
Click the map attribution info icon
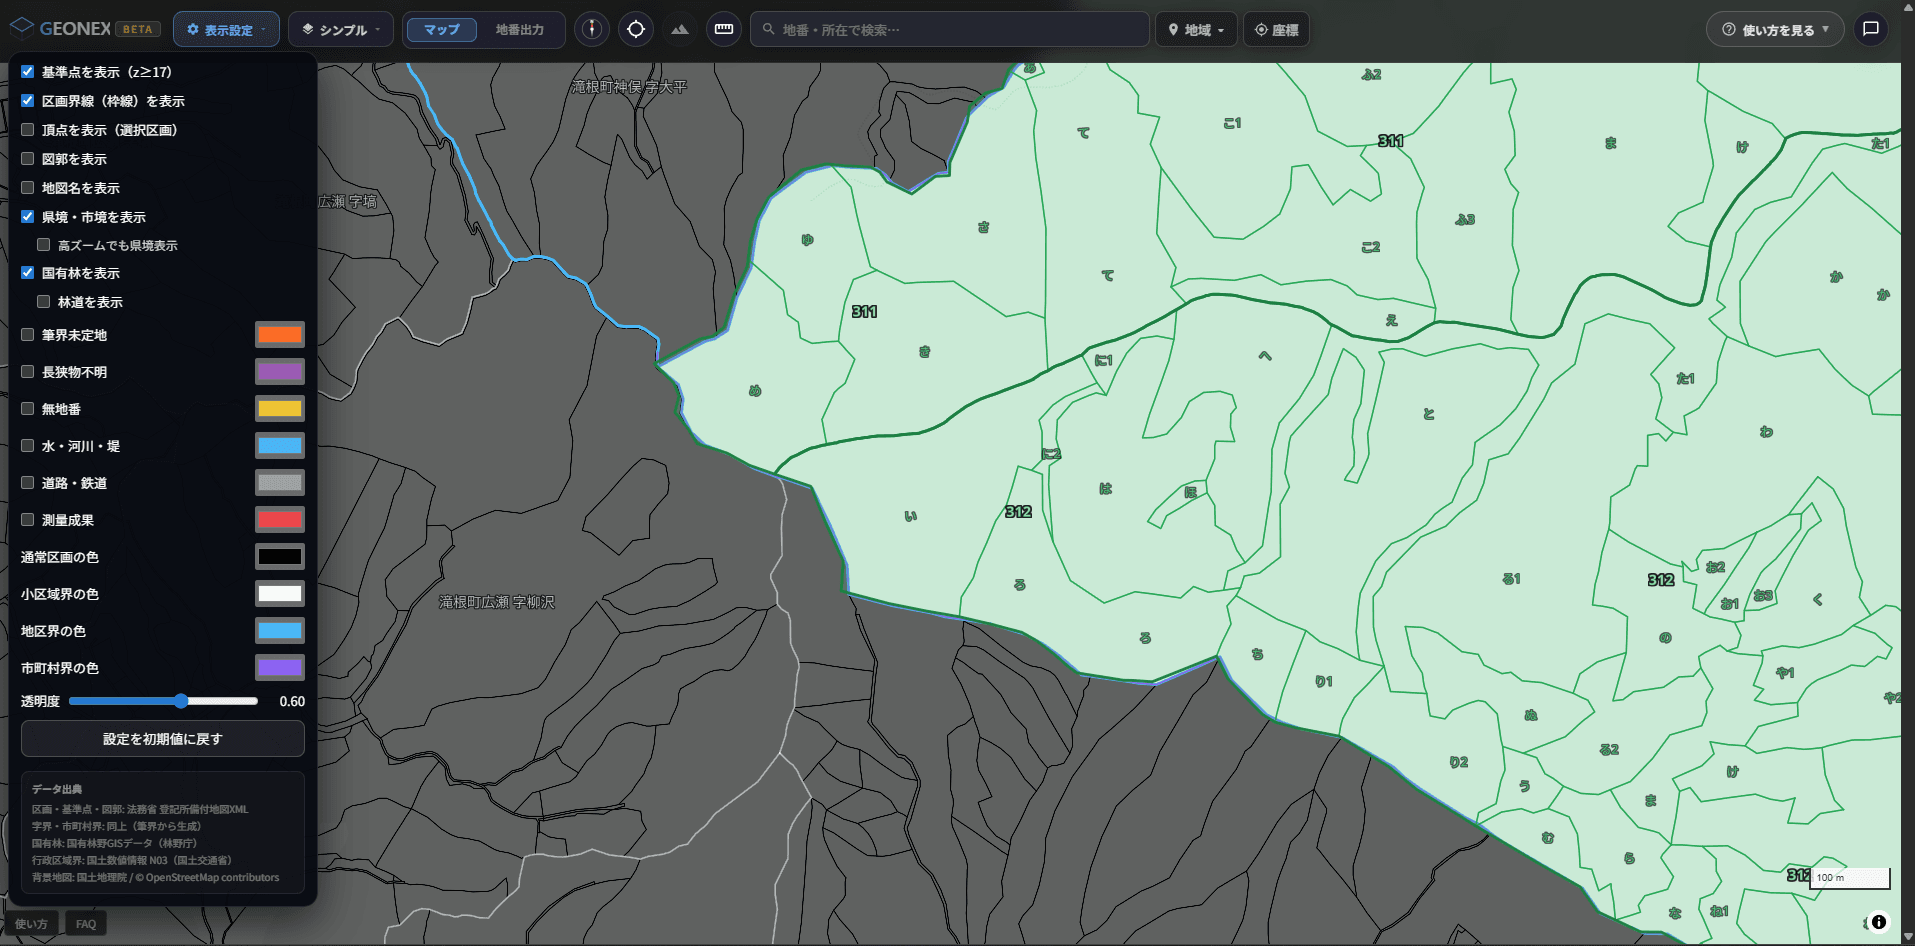point(1879,922)
